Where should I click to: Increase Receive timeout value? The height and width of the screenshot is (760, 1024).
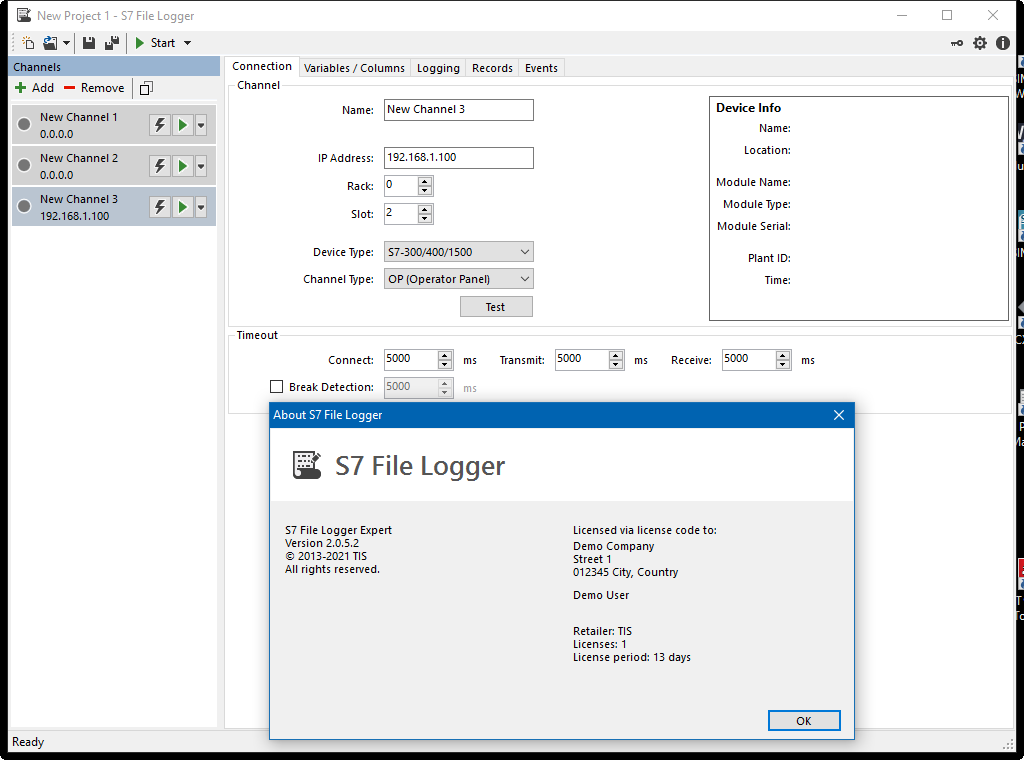click(783, 355)
